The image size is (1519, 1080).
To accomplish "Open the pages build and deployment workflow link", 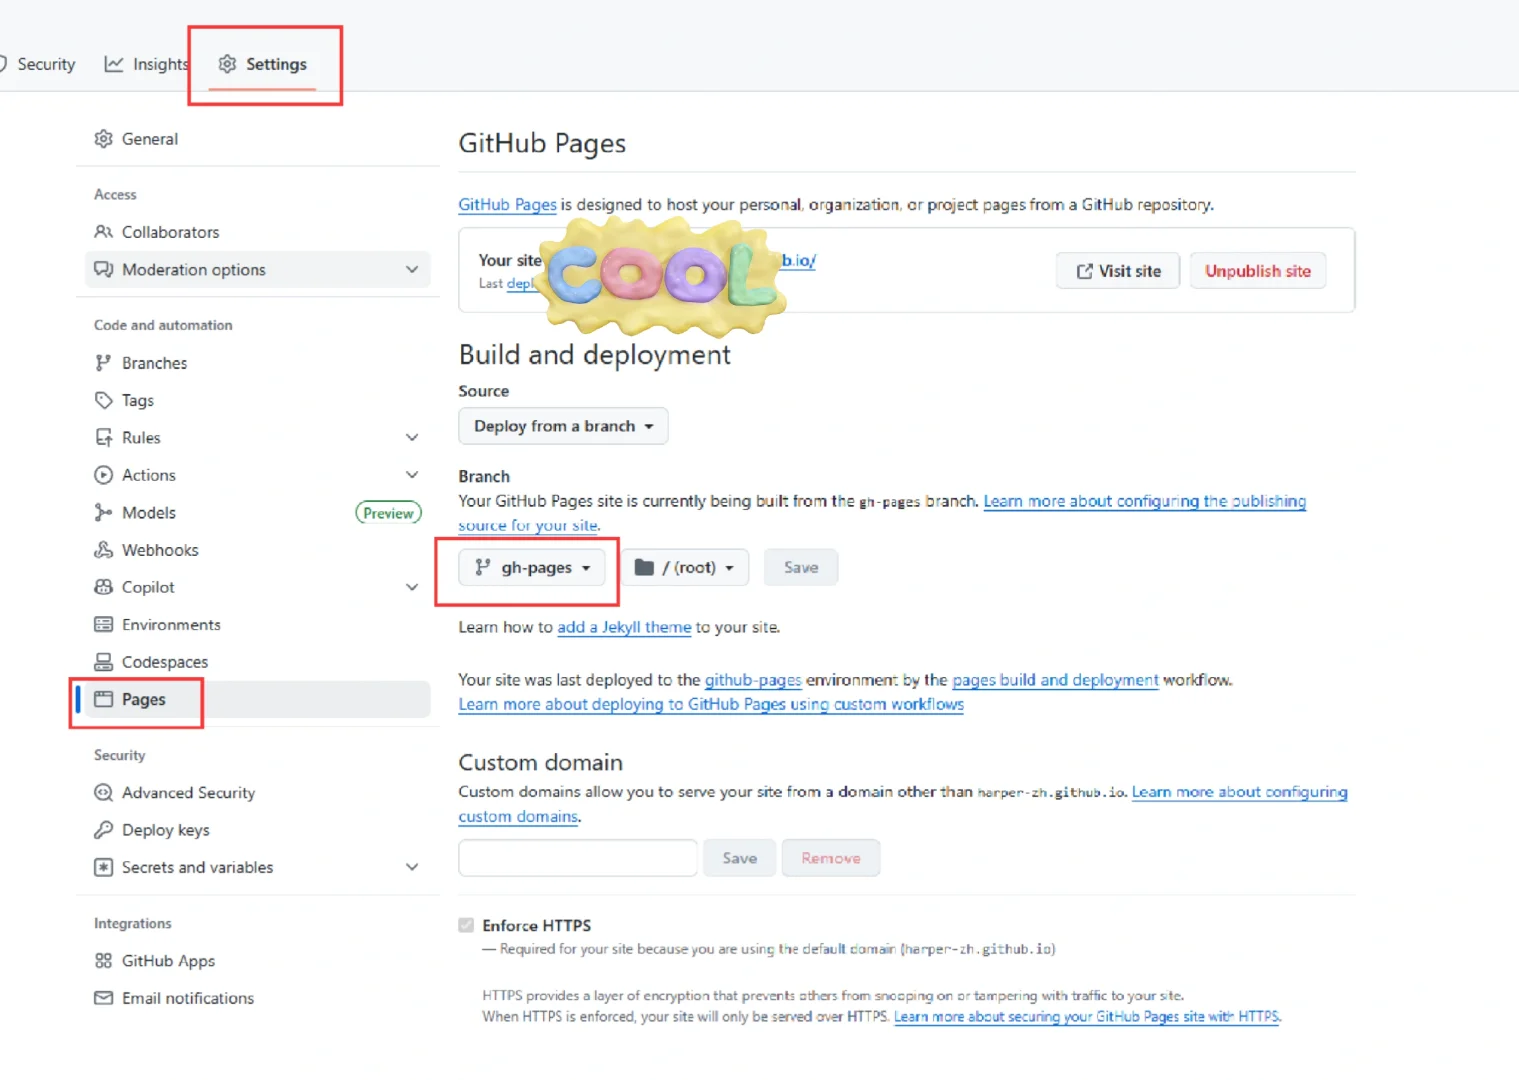I will pos(1055,680).
